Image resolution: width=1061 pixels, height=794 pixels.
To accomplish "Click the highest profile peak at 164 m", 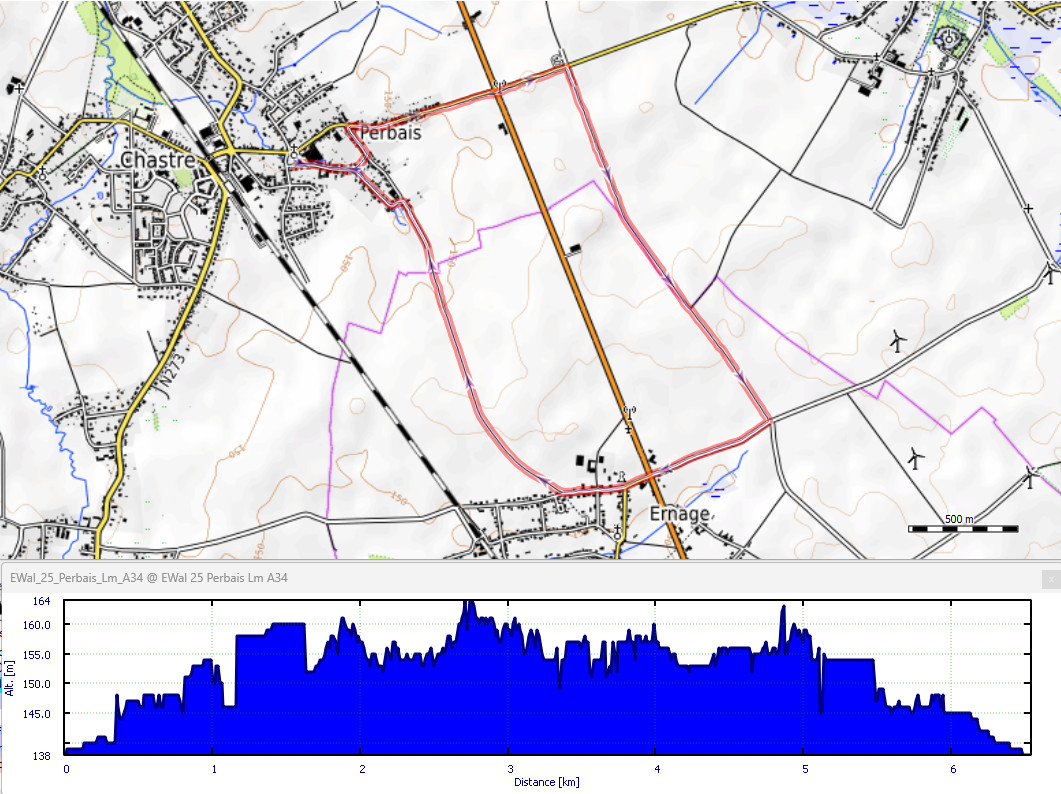I will click(x=465, y=604).
